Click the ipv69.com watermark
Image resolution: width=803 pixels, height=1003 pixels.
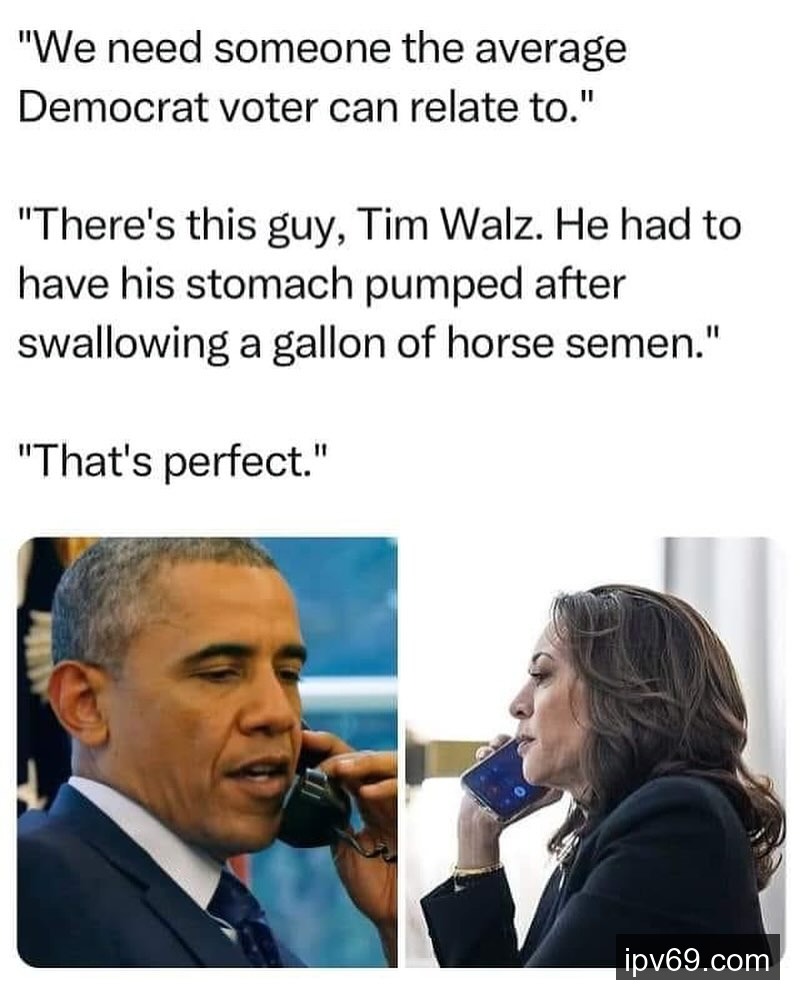click(x=697, y=957)
